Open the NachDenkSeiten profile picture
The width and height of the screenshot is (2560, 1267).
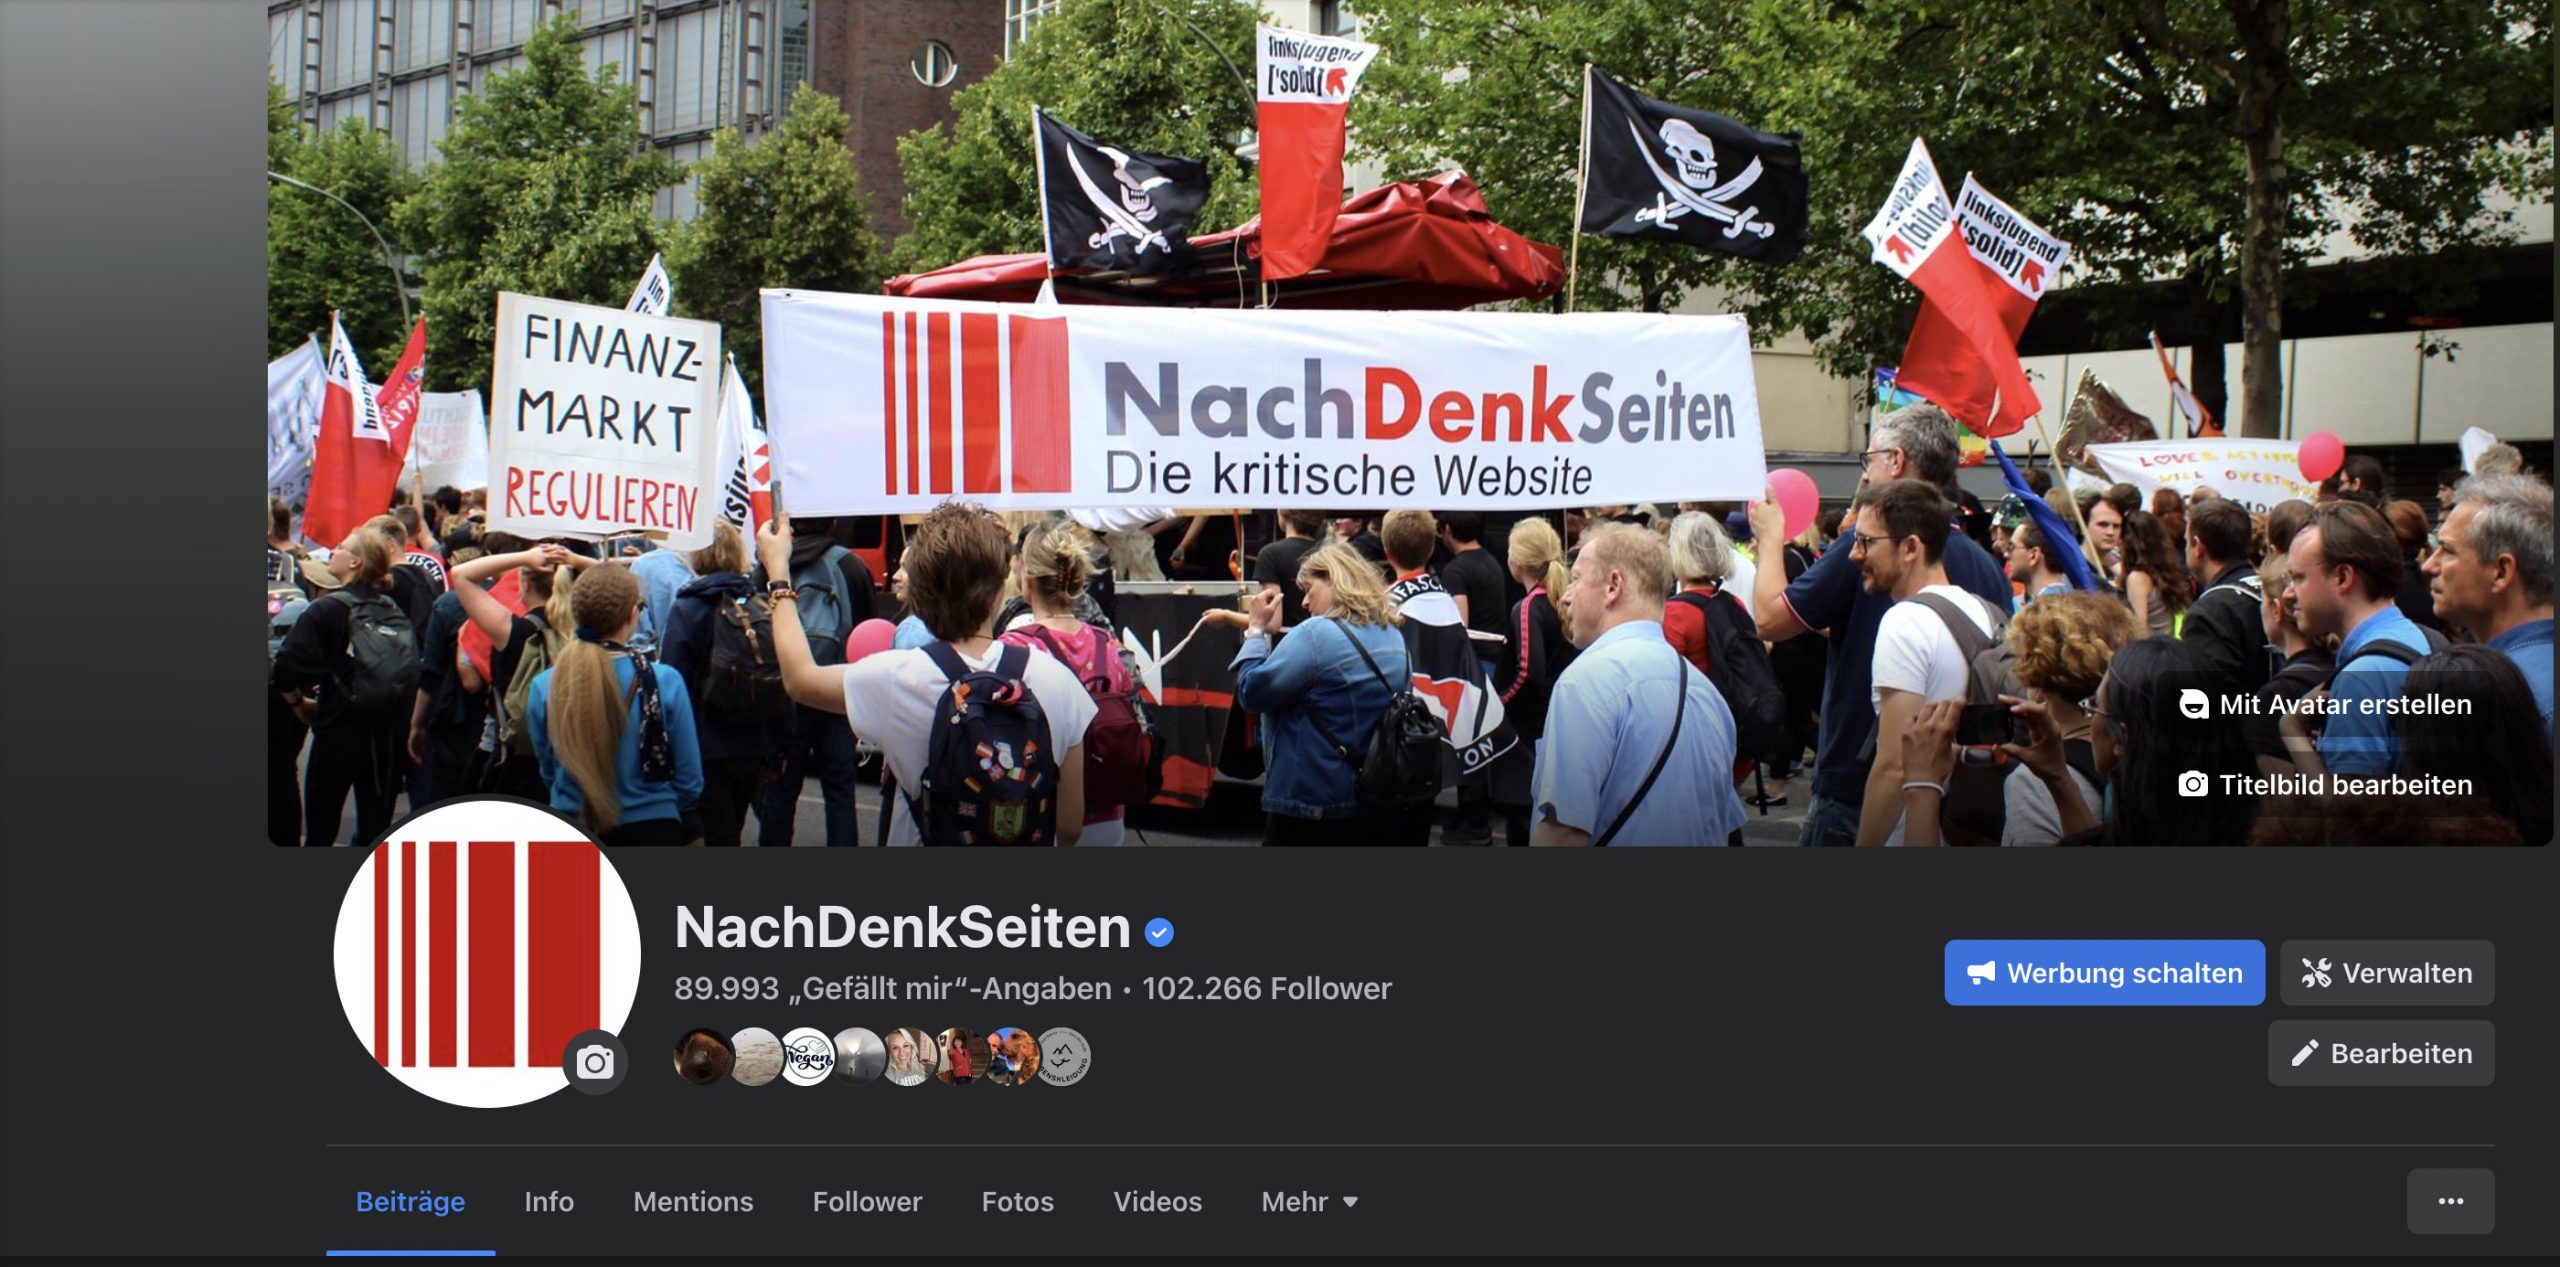487,954
